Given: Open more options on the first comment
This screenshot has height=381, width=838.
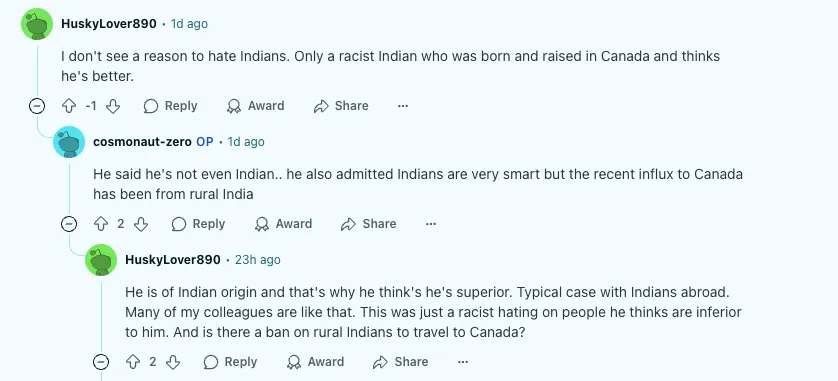Looking at the screenshot, I should coord(403,106).
